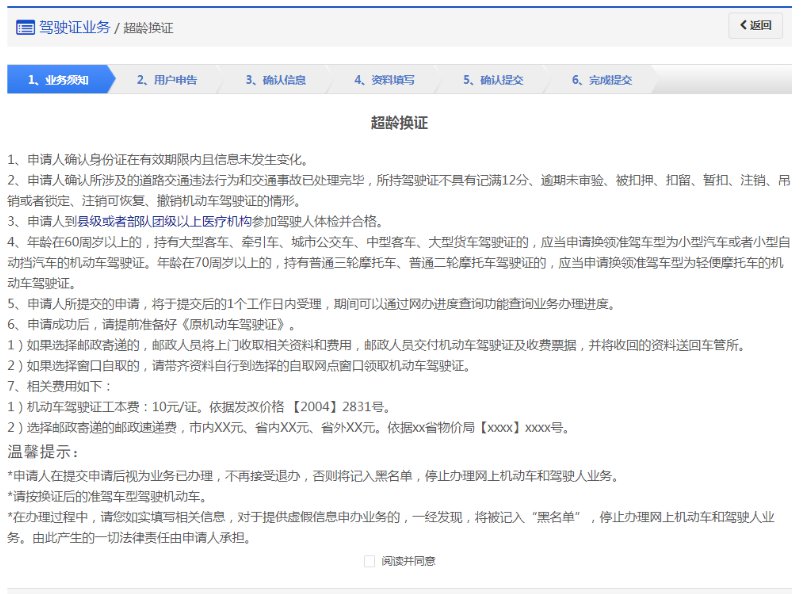Click the left chevron in 返回 button
803x594 pixels.
[742, 26]
